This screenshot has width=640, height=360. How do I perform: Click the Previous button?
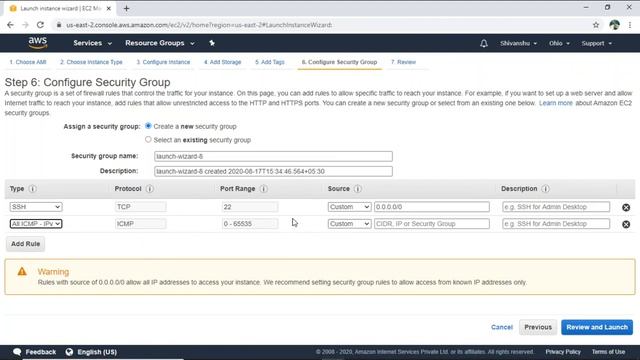point(538,327)
